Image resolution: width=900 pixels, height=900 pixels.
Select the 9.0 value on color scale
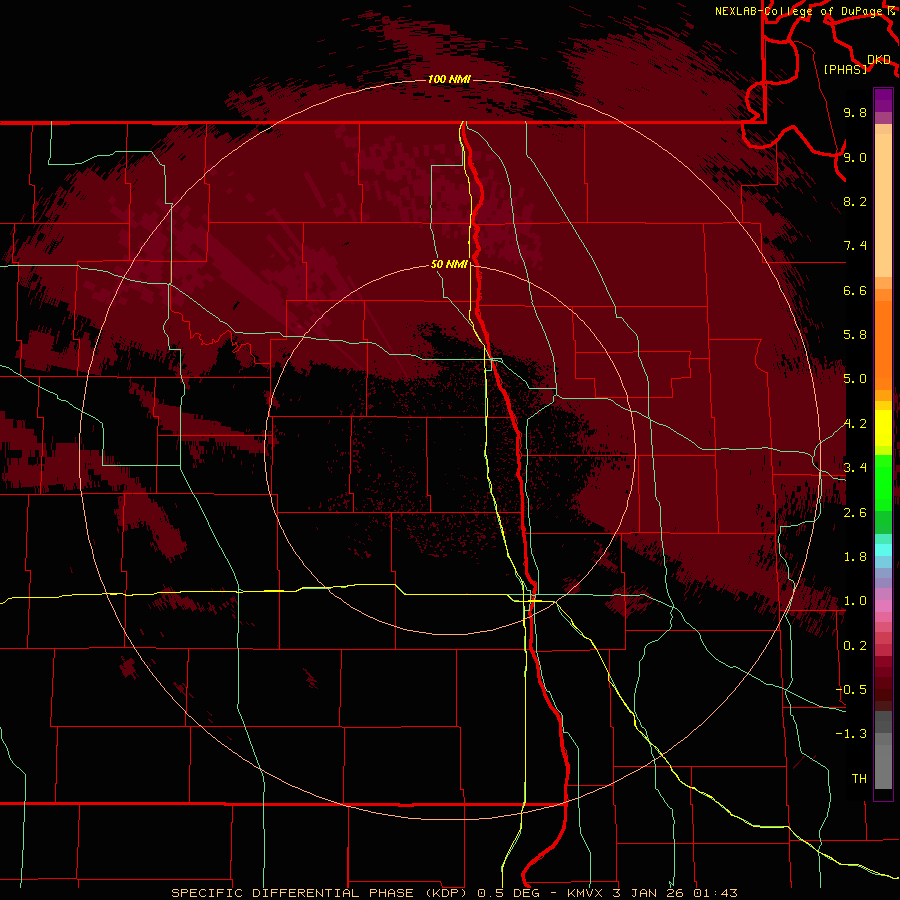pos(855,157)
